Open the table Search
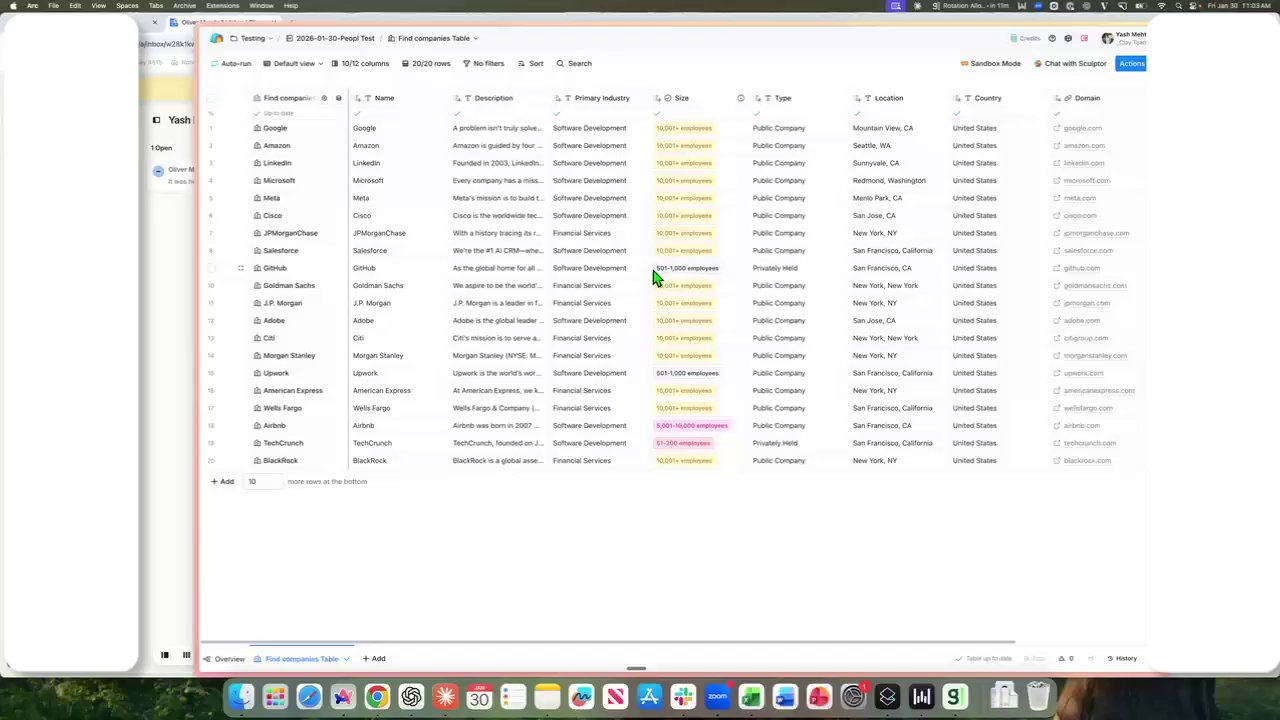Viewport: 1280px width, 720px height. tap(574, 63)
